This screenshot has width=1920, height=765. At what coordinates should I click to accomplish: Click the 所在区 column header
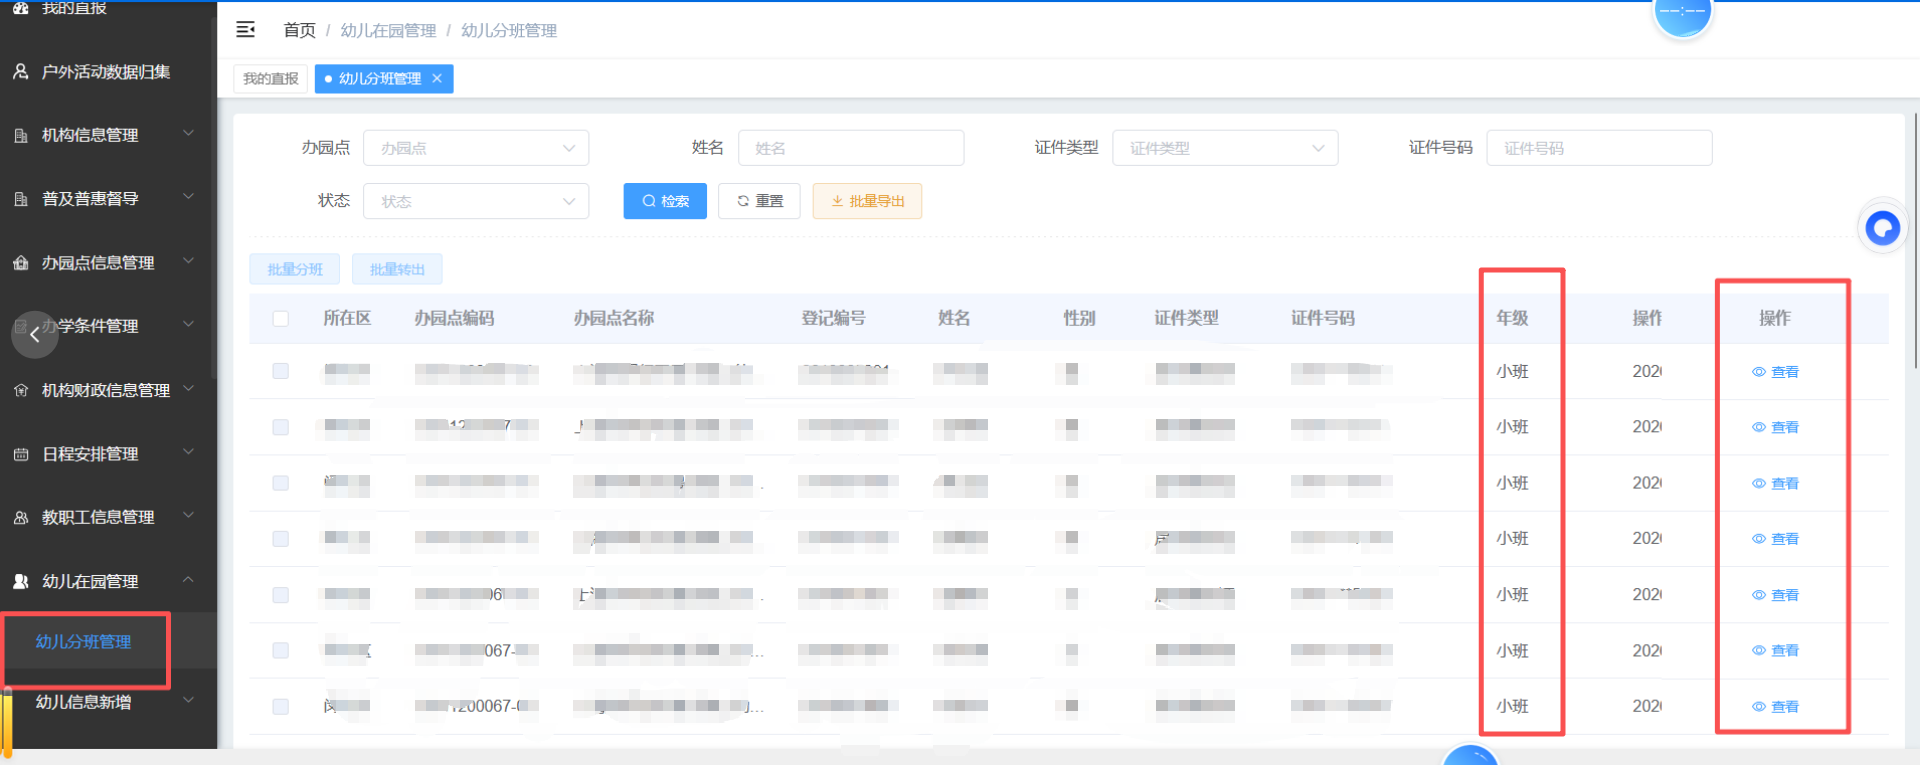point(347,318)
